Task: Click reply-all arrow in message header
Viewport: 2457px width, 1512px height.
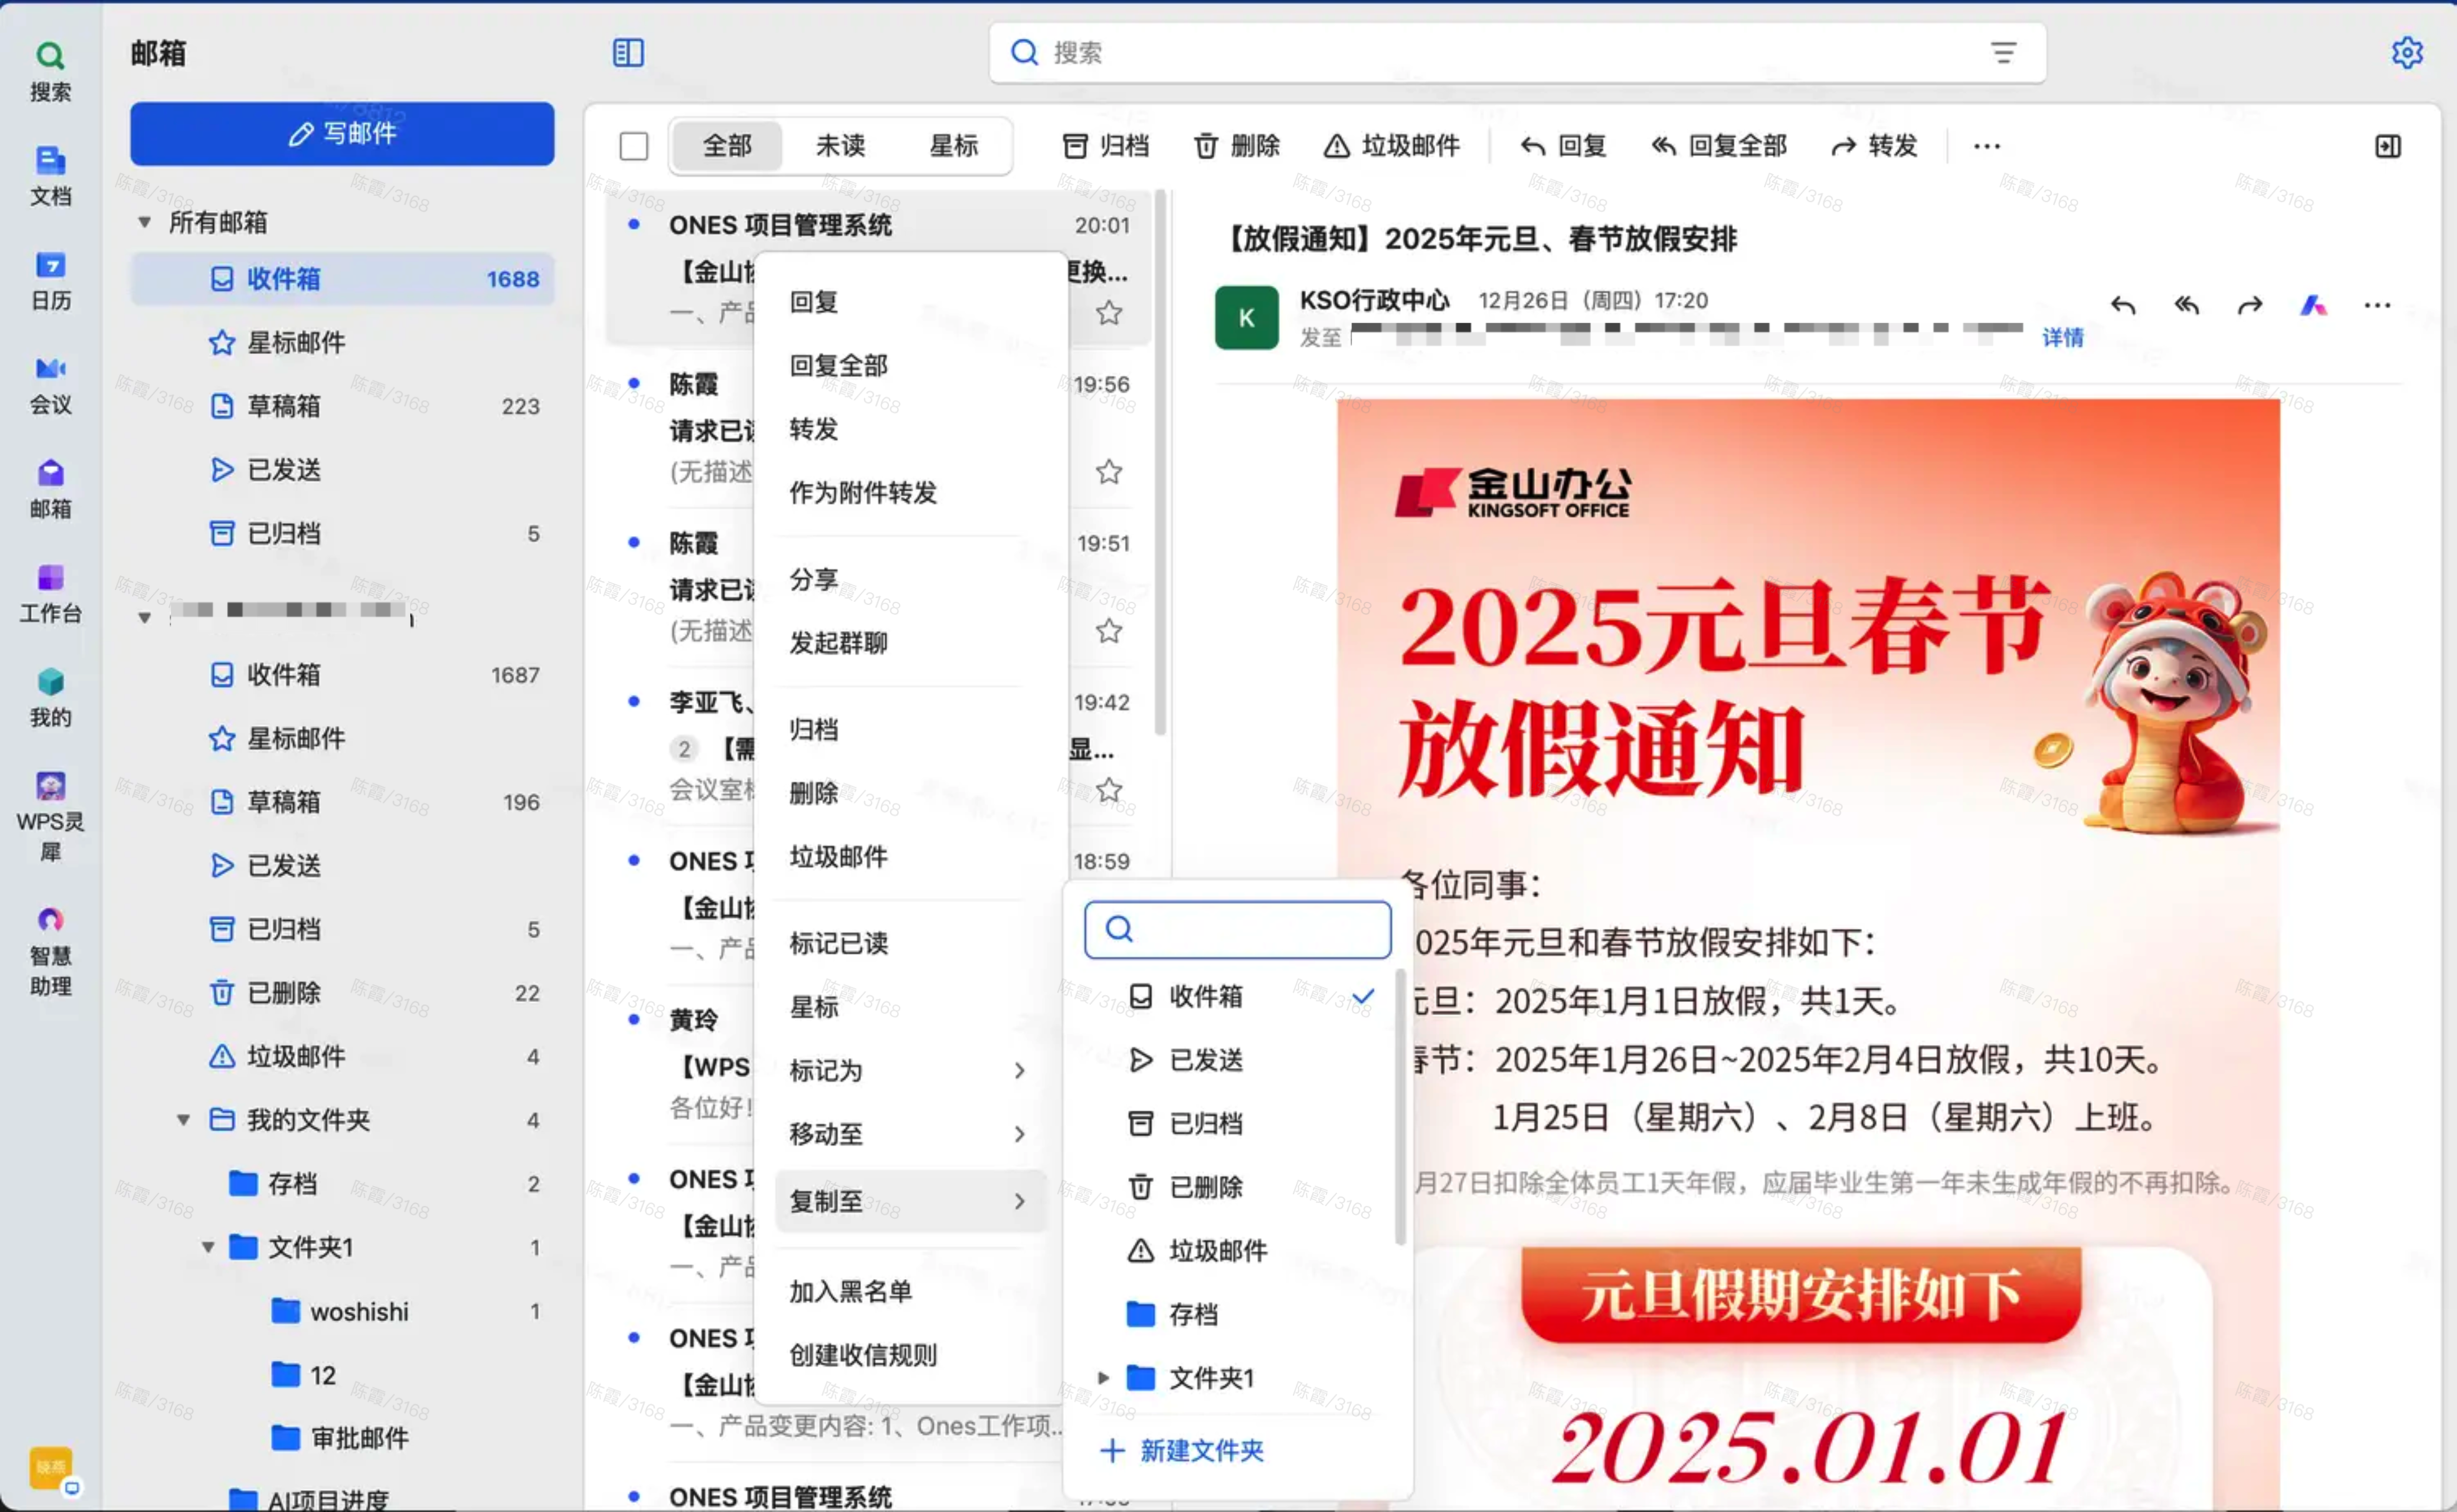Action: (x=2187, y=305)
